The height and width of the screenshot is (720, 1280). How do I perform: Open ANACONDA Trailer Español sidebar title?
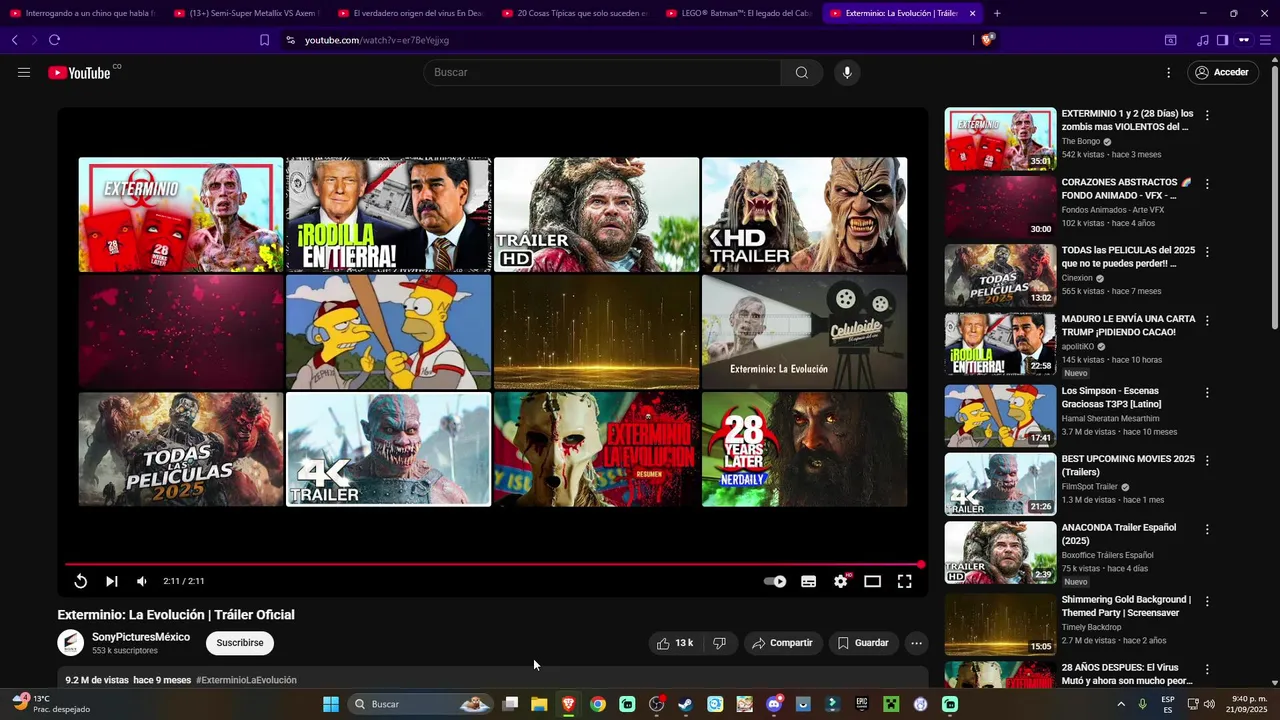click(x=1118, y=534)
